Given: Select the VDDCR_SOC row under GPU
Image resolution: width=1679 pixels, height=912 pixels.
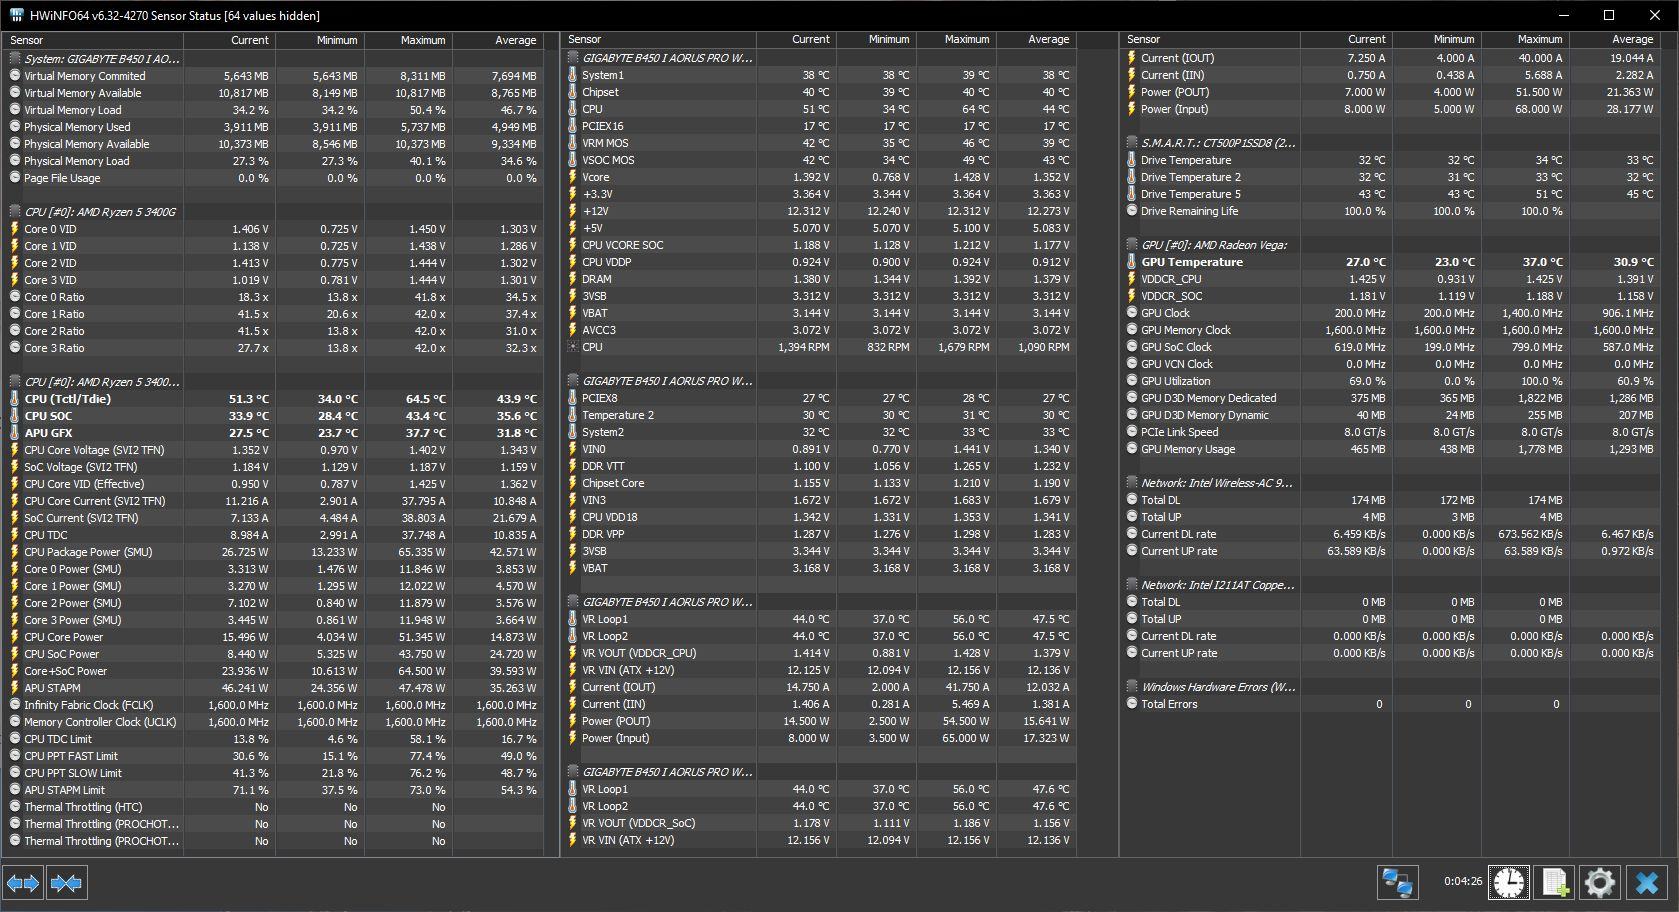Looking at the screenshot, I should pos(1389,296).
